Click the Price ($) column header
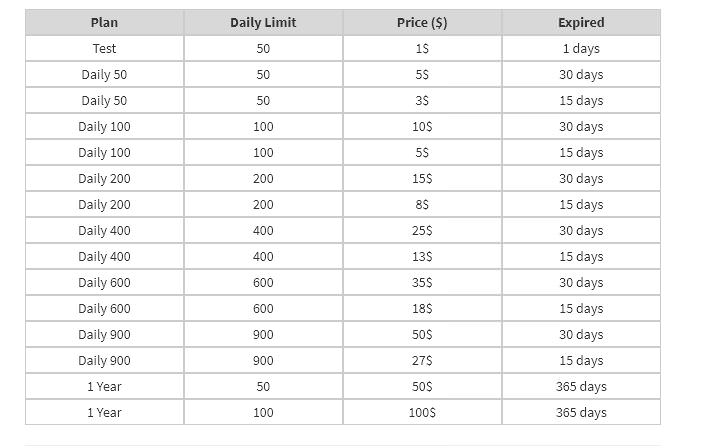Screen dimensions: 710x448 coord(422,23)
